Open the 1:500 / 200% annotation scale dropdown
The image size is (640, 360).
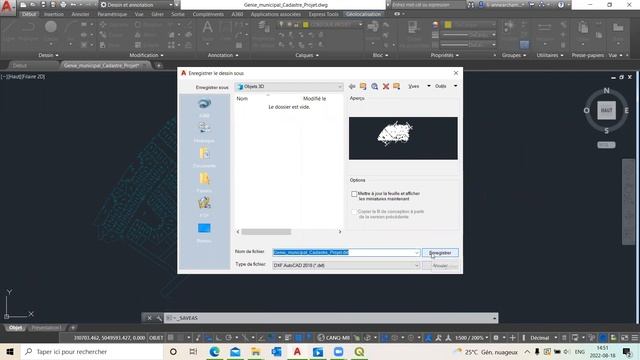471,338
